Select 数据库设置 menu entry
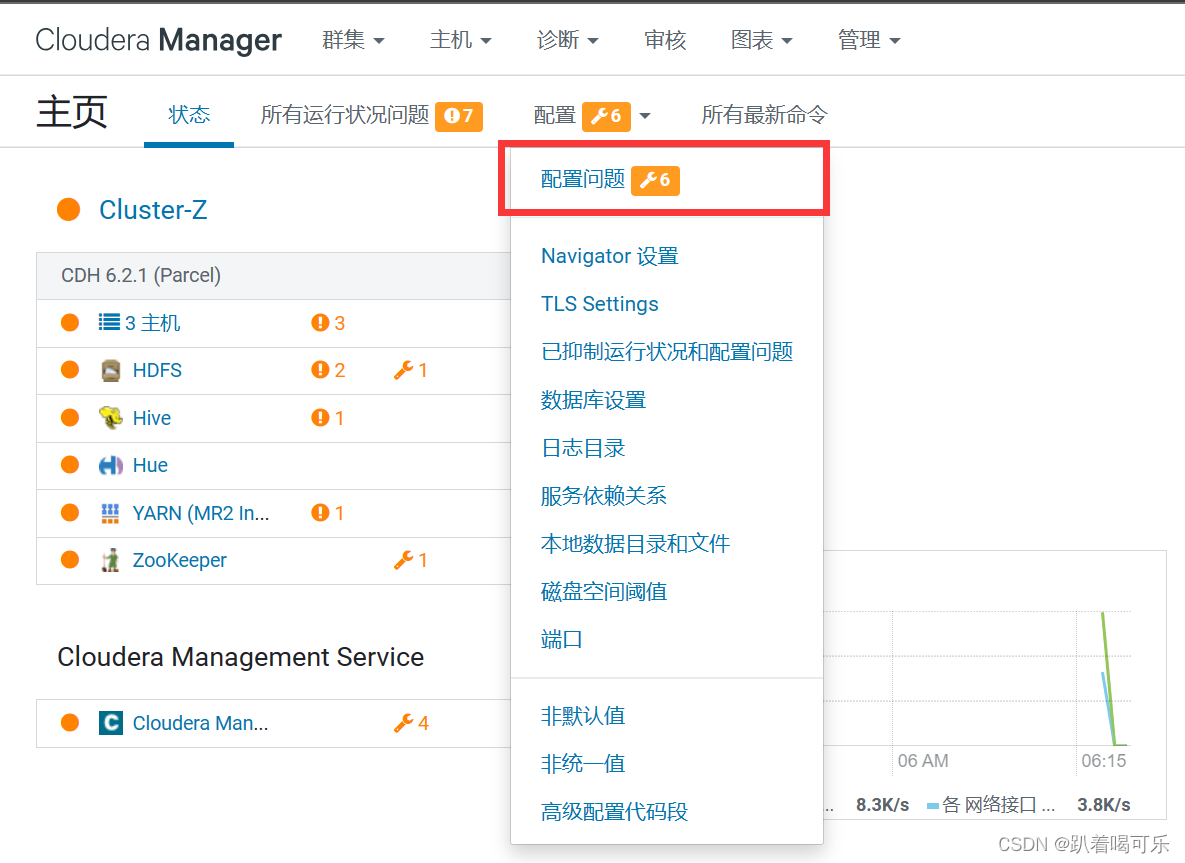This screenshot has height=863, width=1185. point(593,400)
